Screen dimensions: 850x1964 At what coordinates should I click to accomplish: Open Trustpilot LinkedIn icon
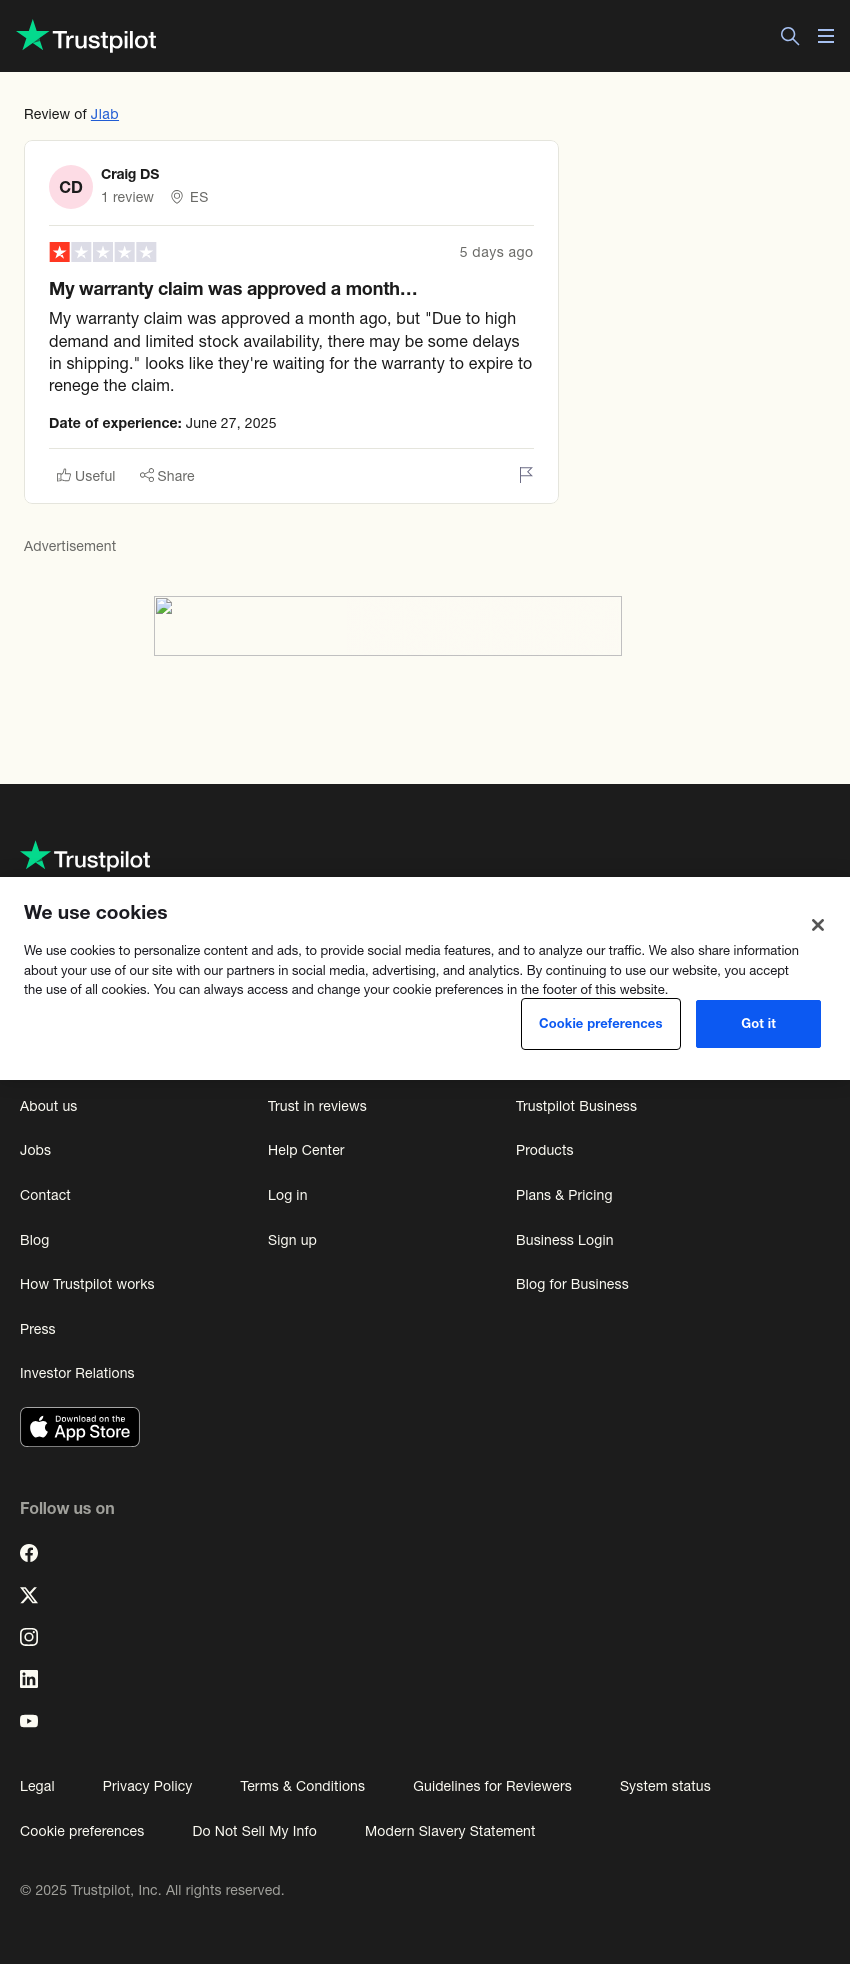pyautogui.click(x=29, y=1679)
